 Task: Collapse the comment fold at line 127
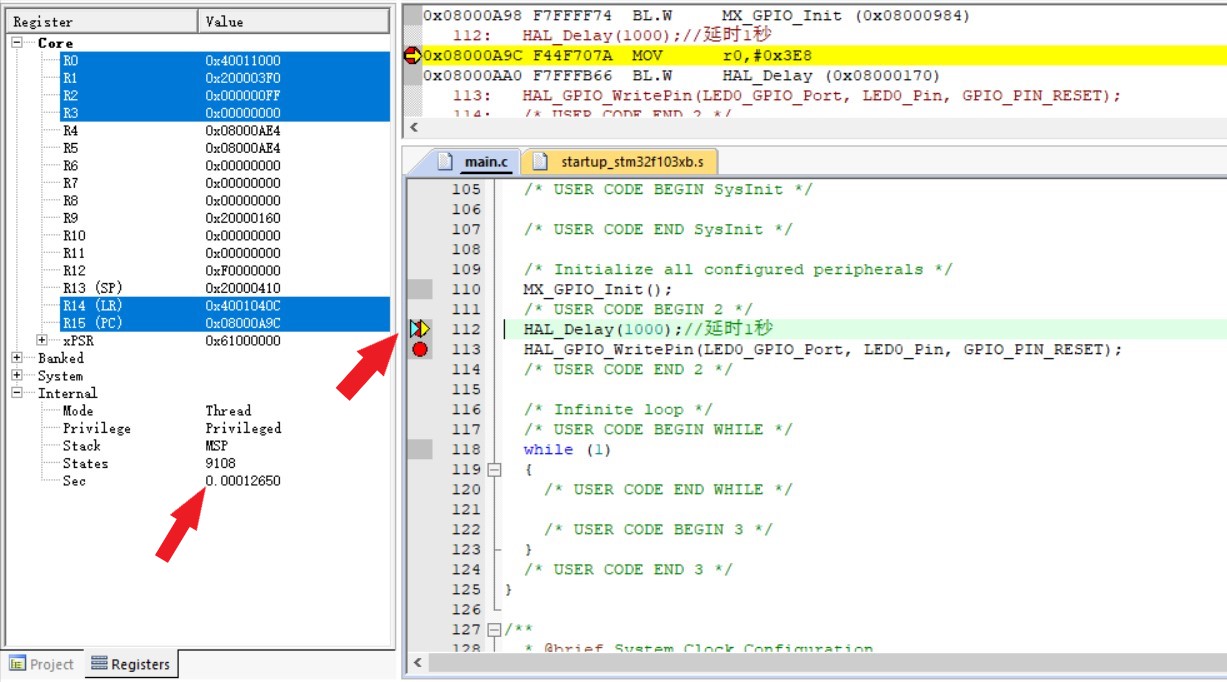(494, 629)
